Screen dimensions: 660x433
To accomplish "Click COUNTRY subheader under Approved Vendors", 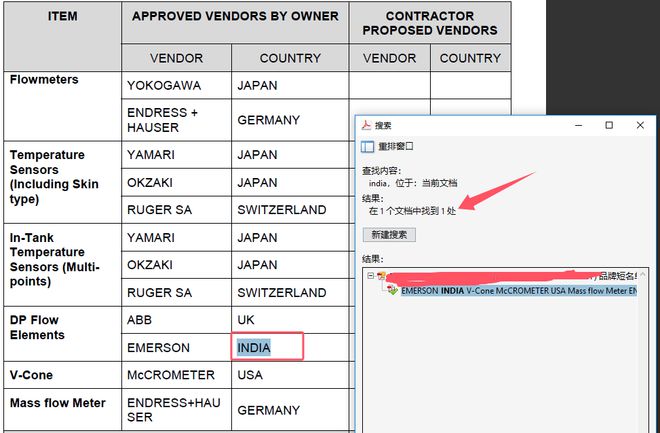I will coord(290,58).
